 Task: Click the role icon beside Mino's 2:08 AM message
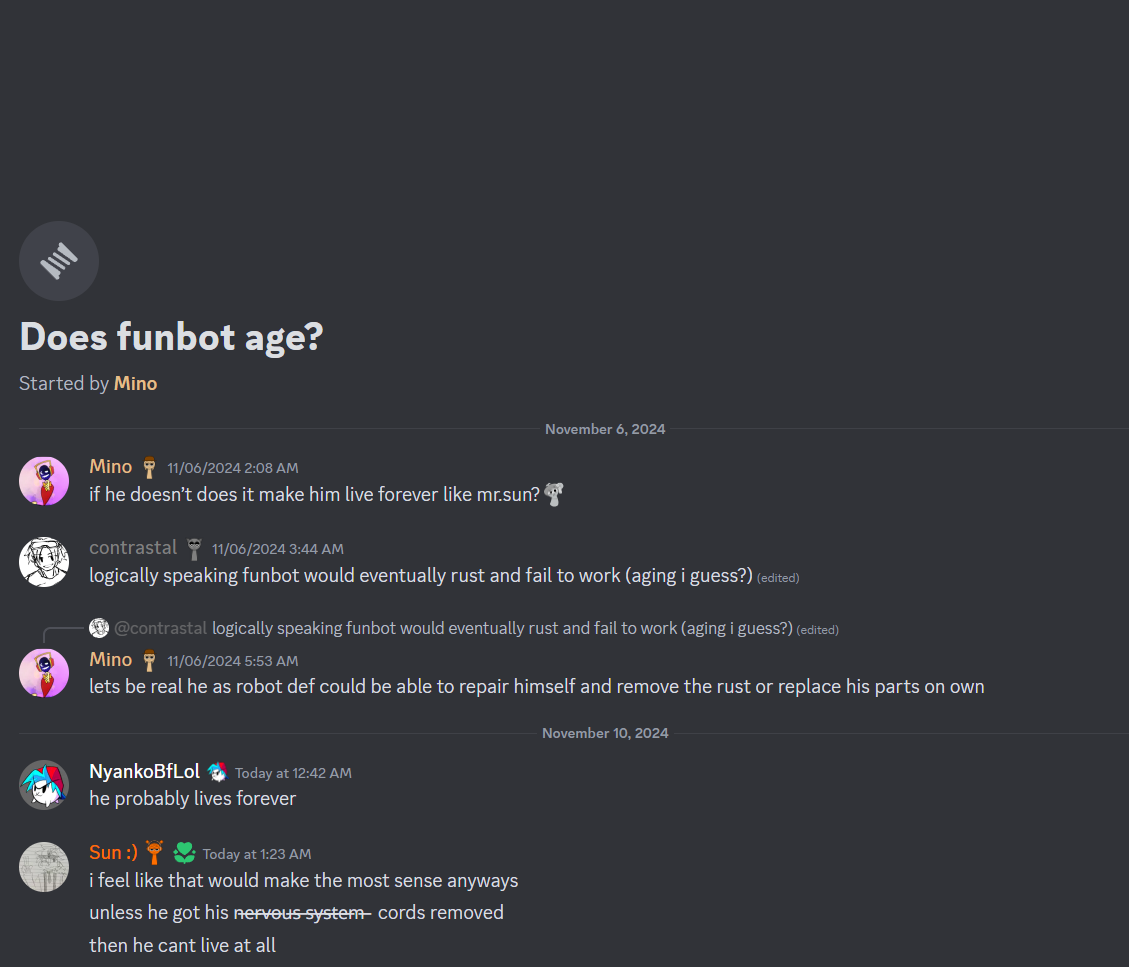149,467
